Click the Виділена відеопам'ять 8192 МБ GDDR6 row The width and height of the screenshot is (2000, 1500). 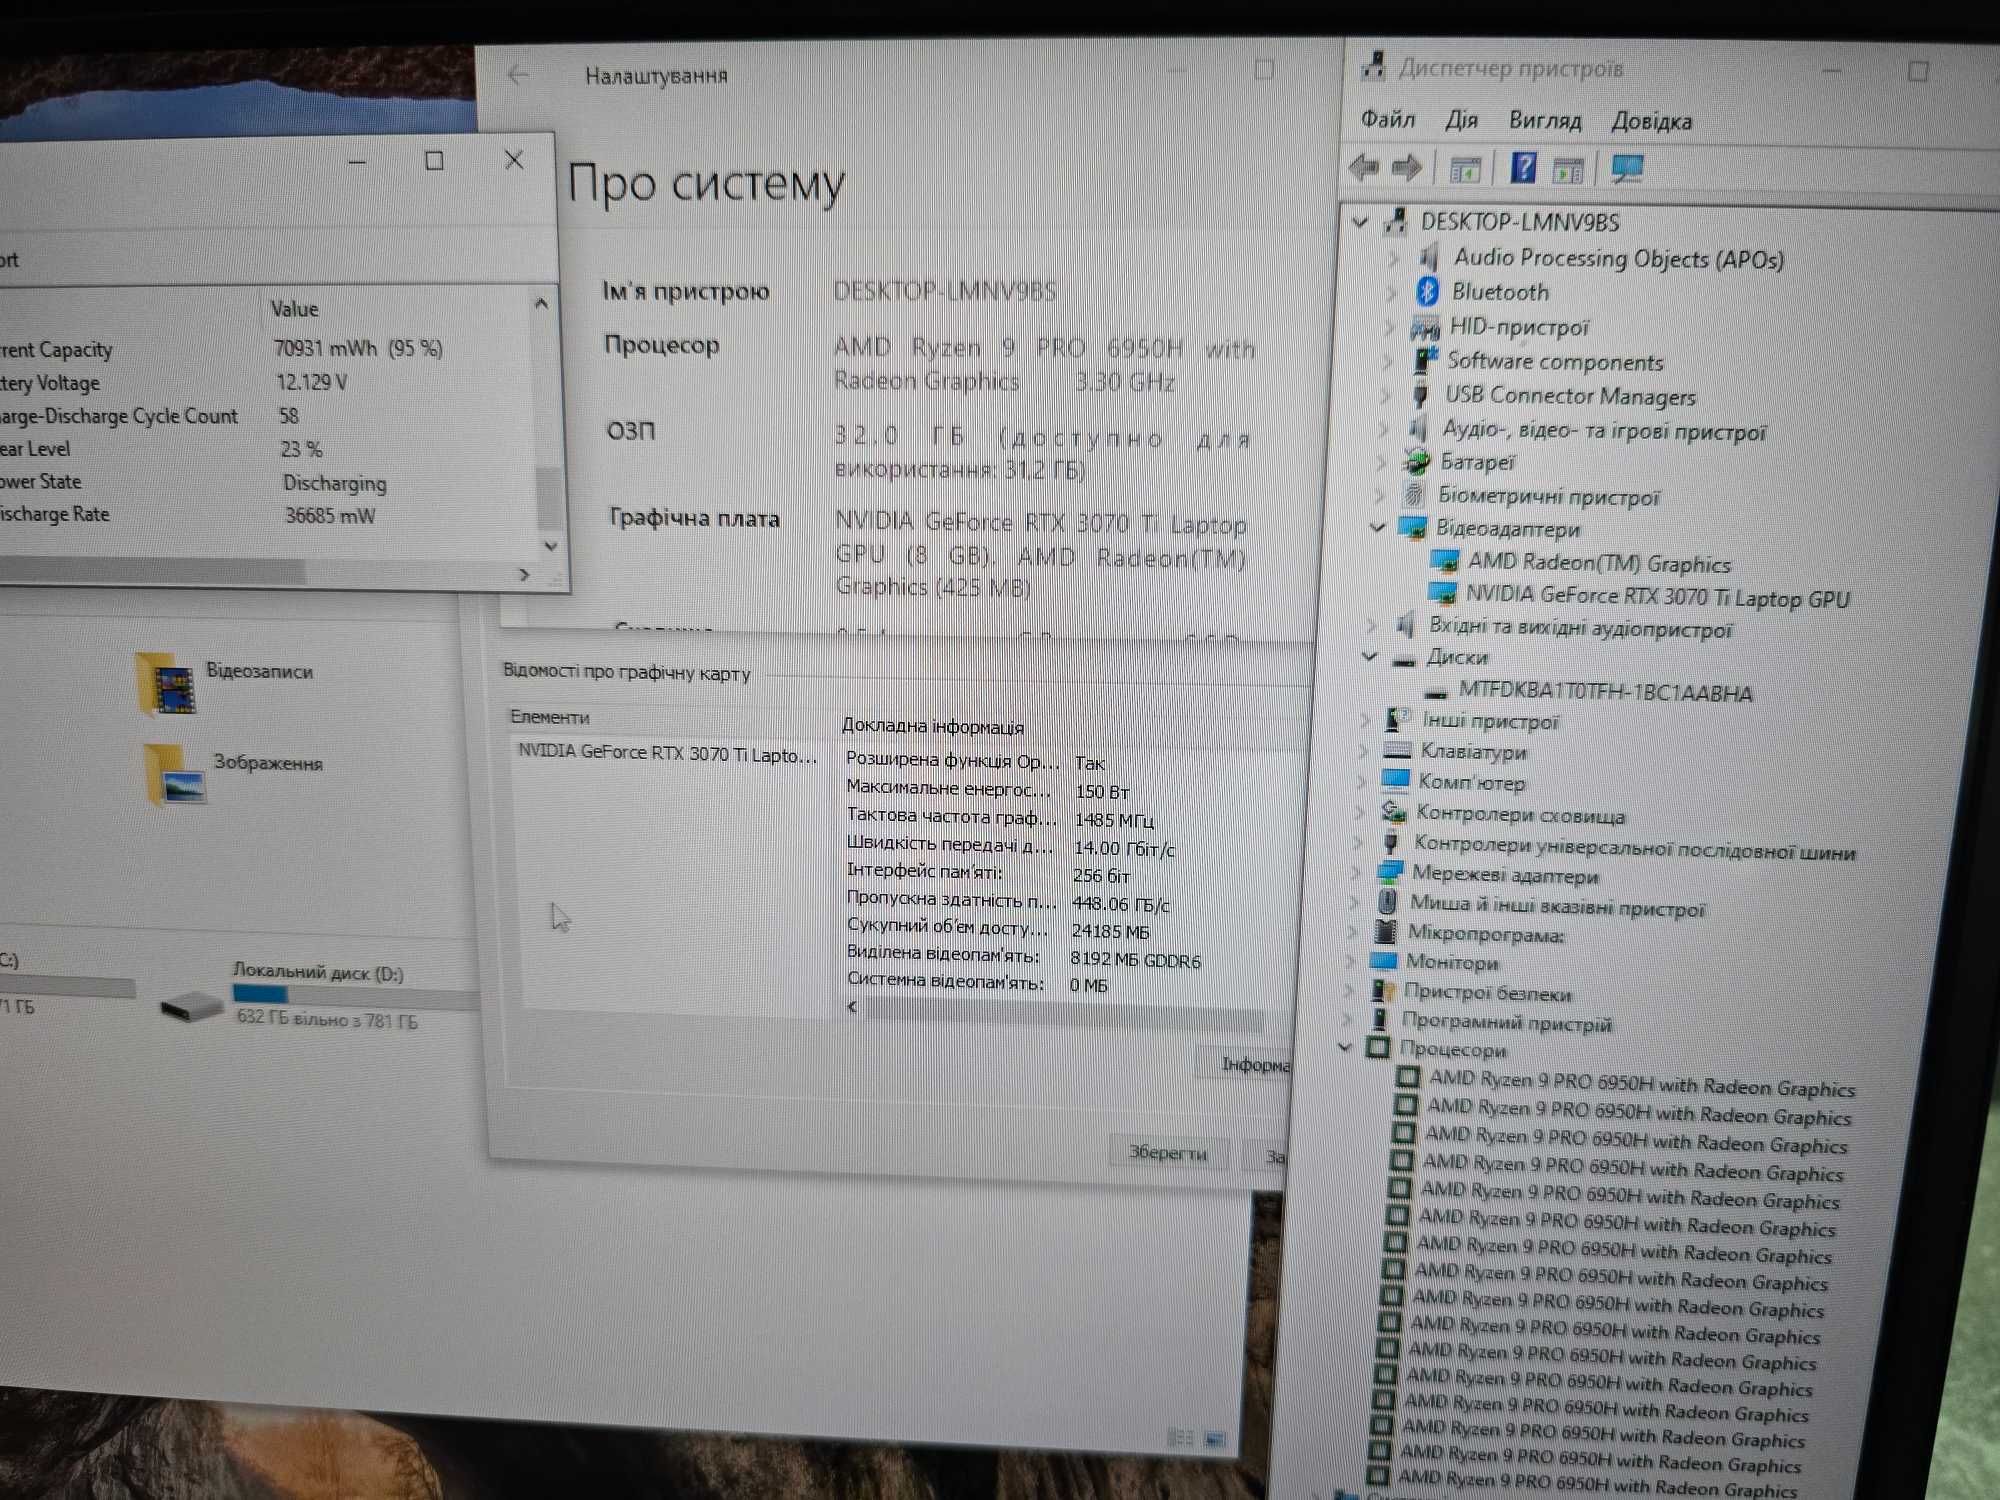pyautogui.click(x=1023, y=958)
